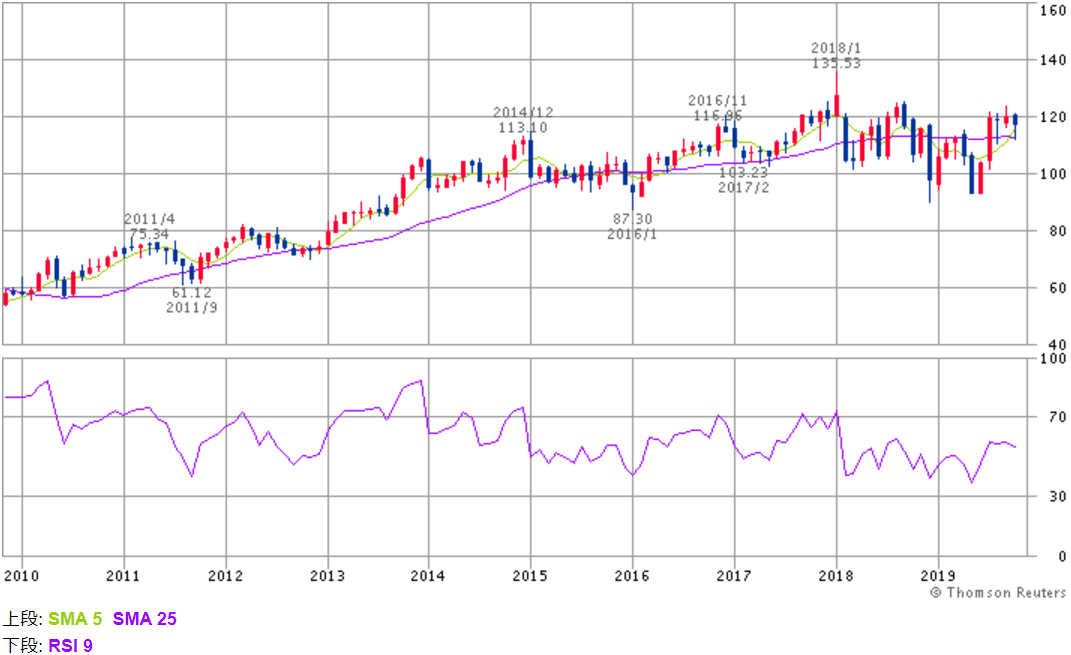Click the 2016/1 low label 87.30
The height and width of the screenshot is (655, 1071).
tap(632, 219)
